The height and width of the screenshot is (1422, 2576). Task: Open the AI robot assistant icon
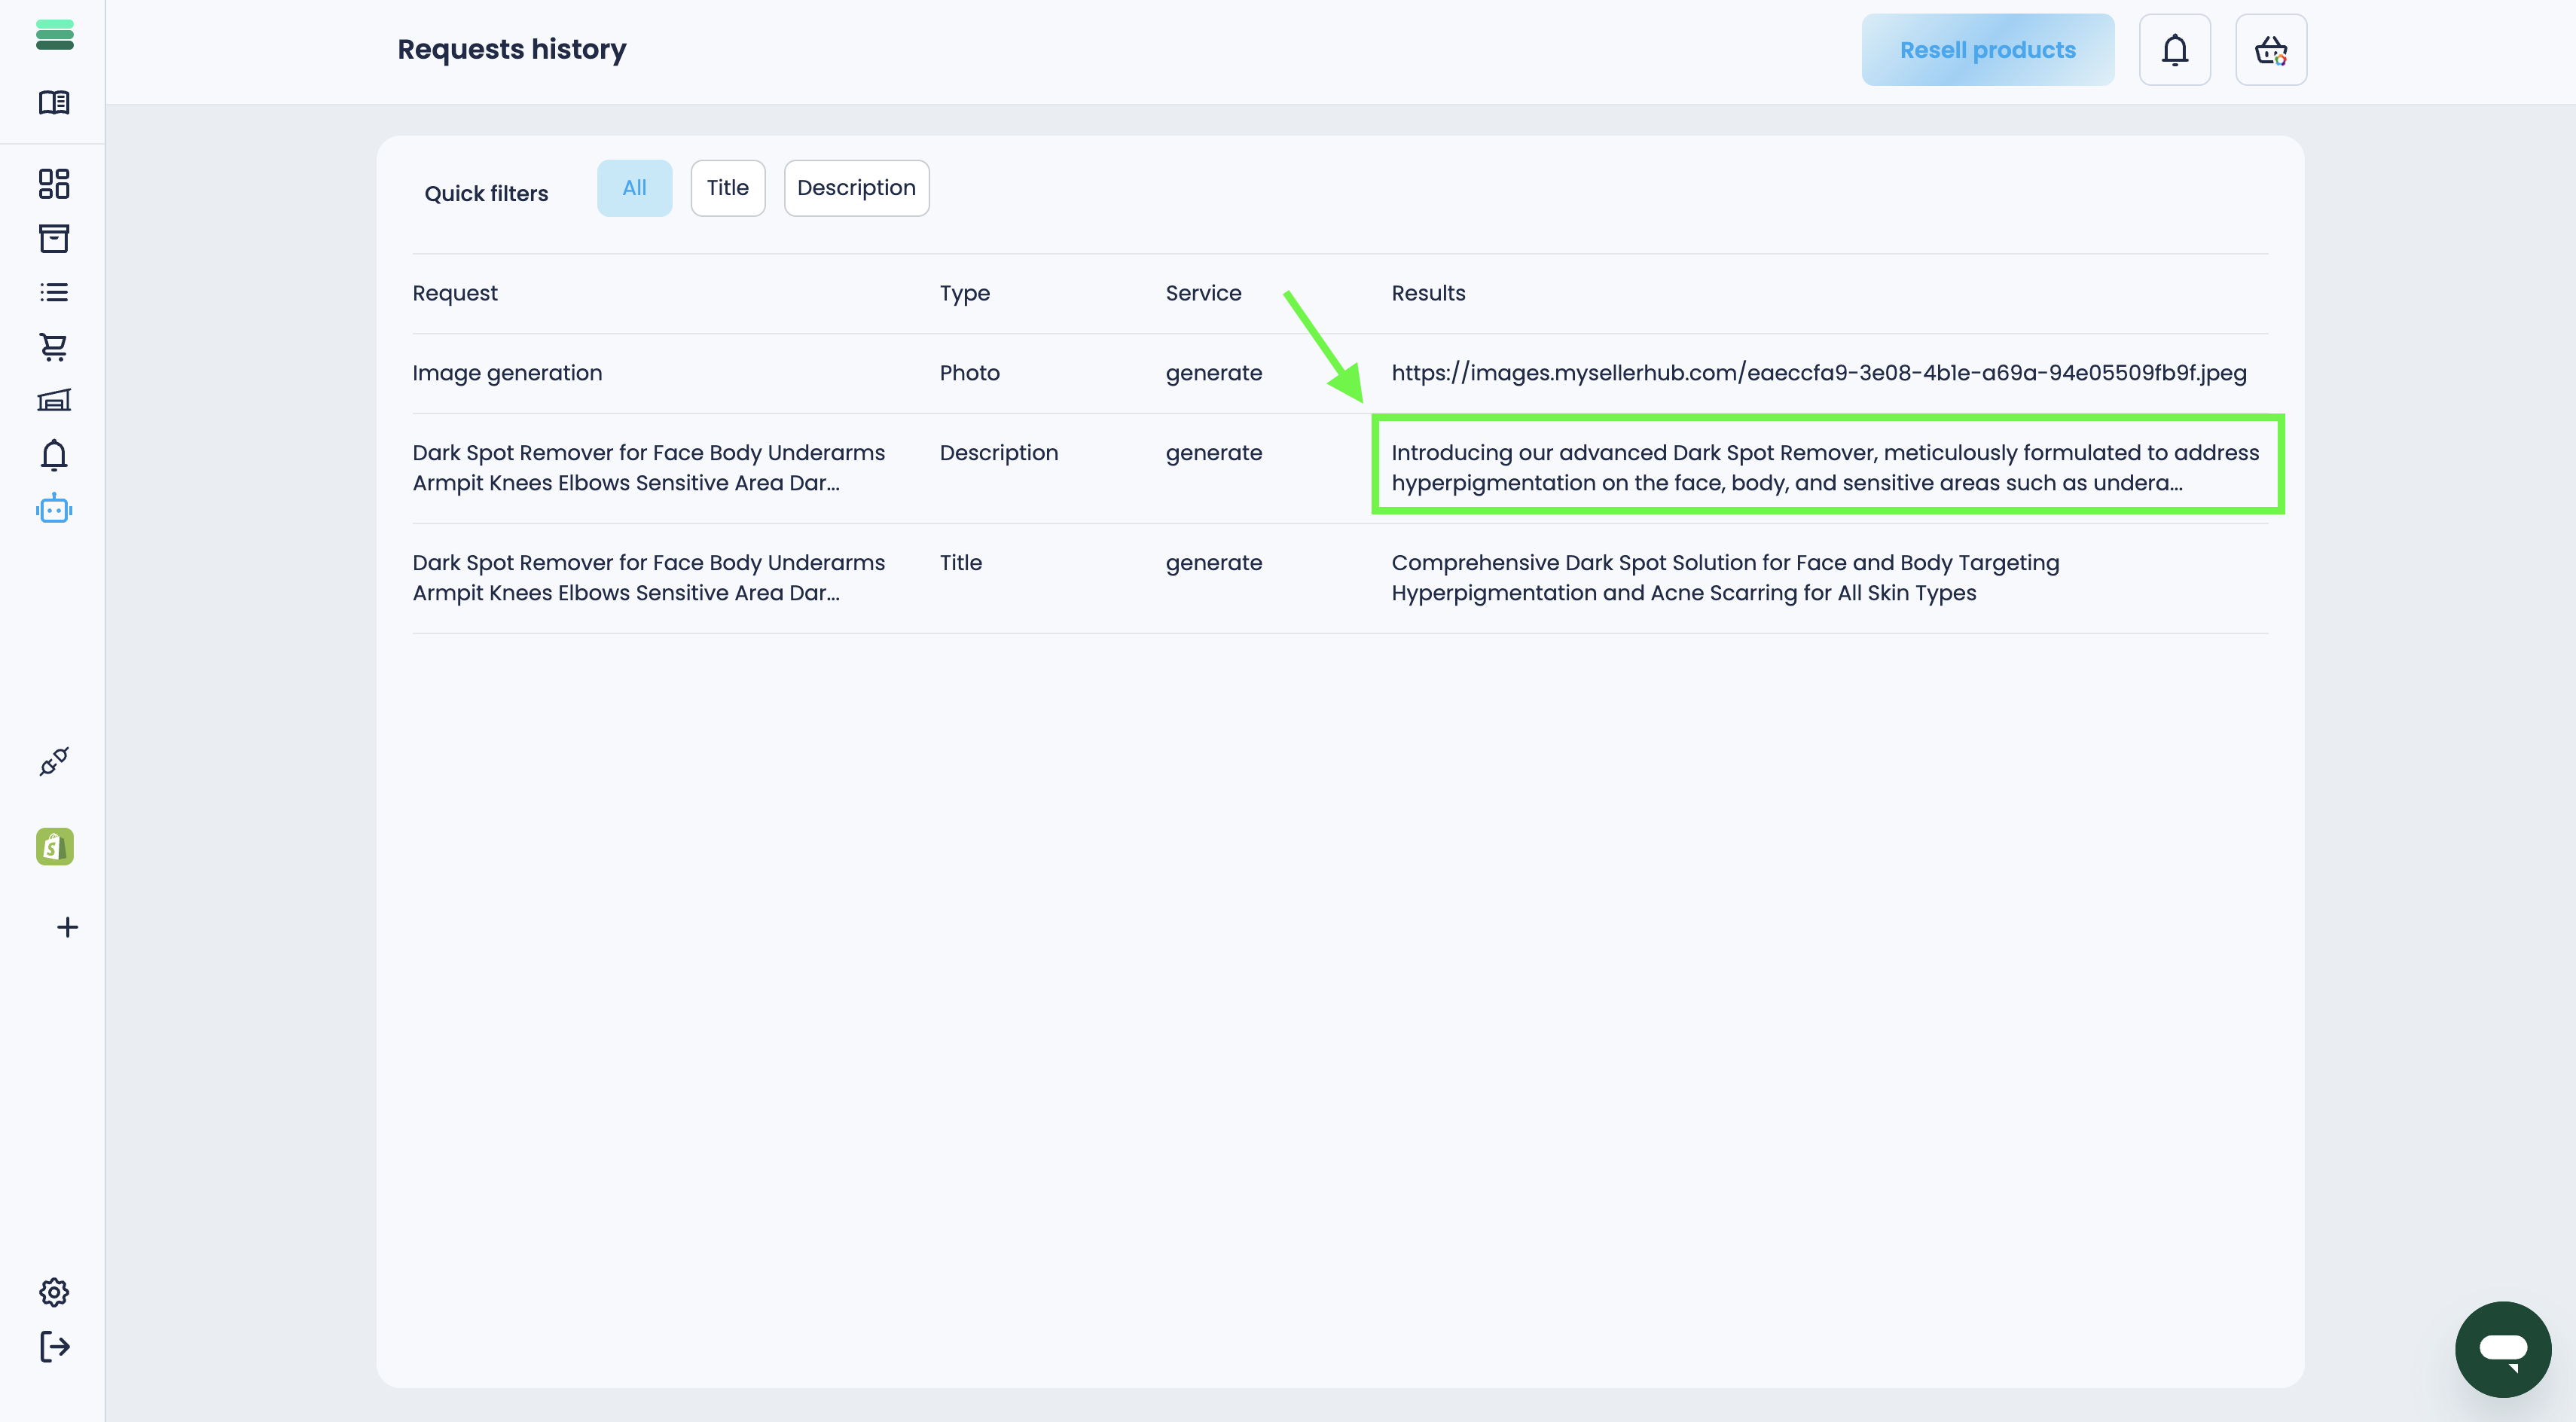[x=54, y=509]
